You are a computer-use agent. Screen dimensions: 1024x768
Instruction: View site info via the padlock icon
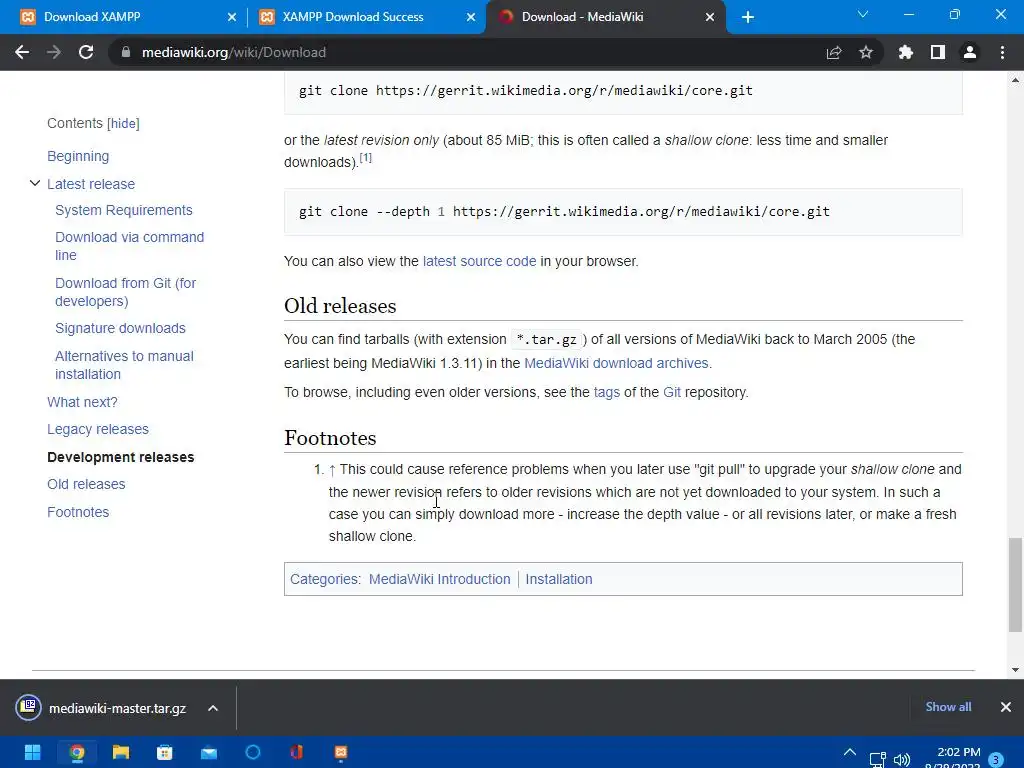125,52
